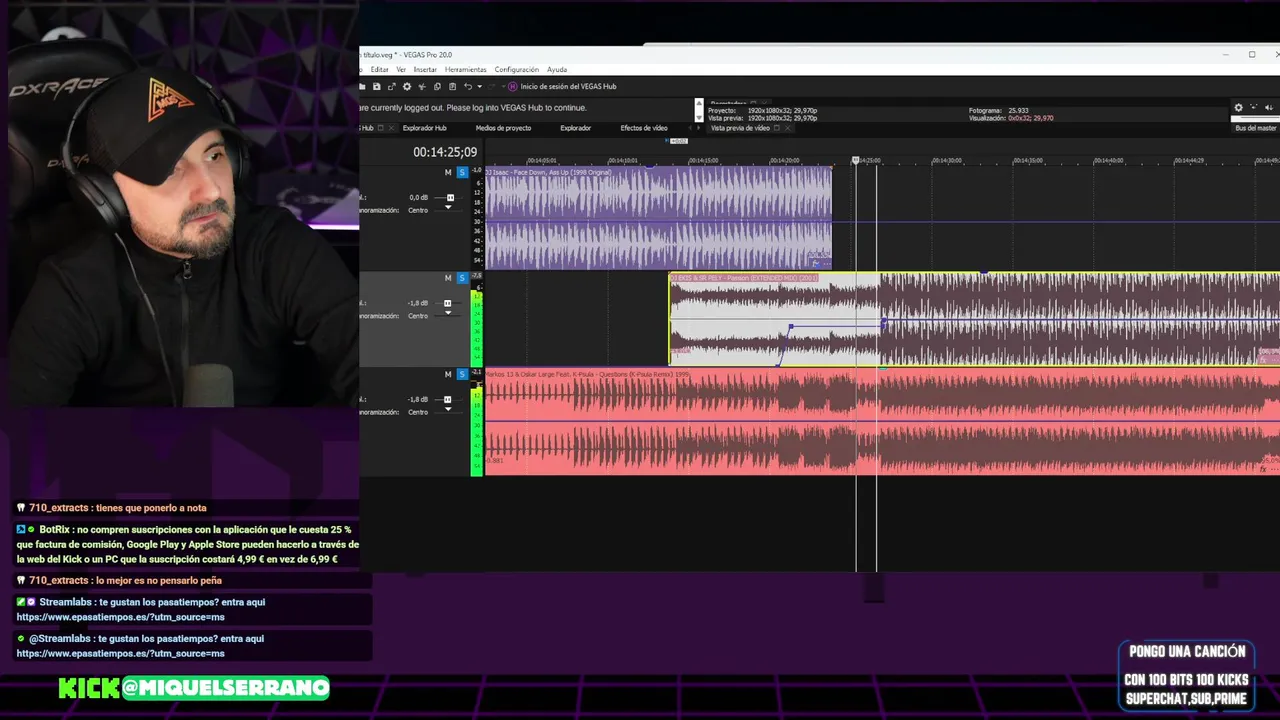
Task: Mute the second audio track
Action: [448, 278]
